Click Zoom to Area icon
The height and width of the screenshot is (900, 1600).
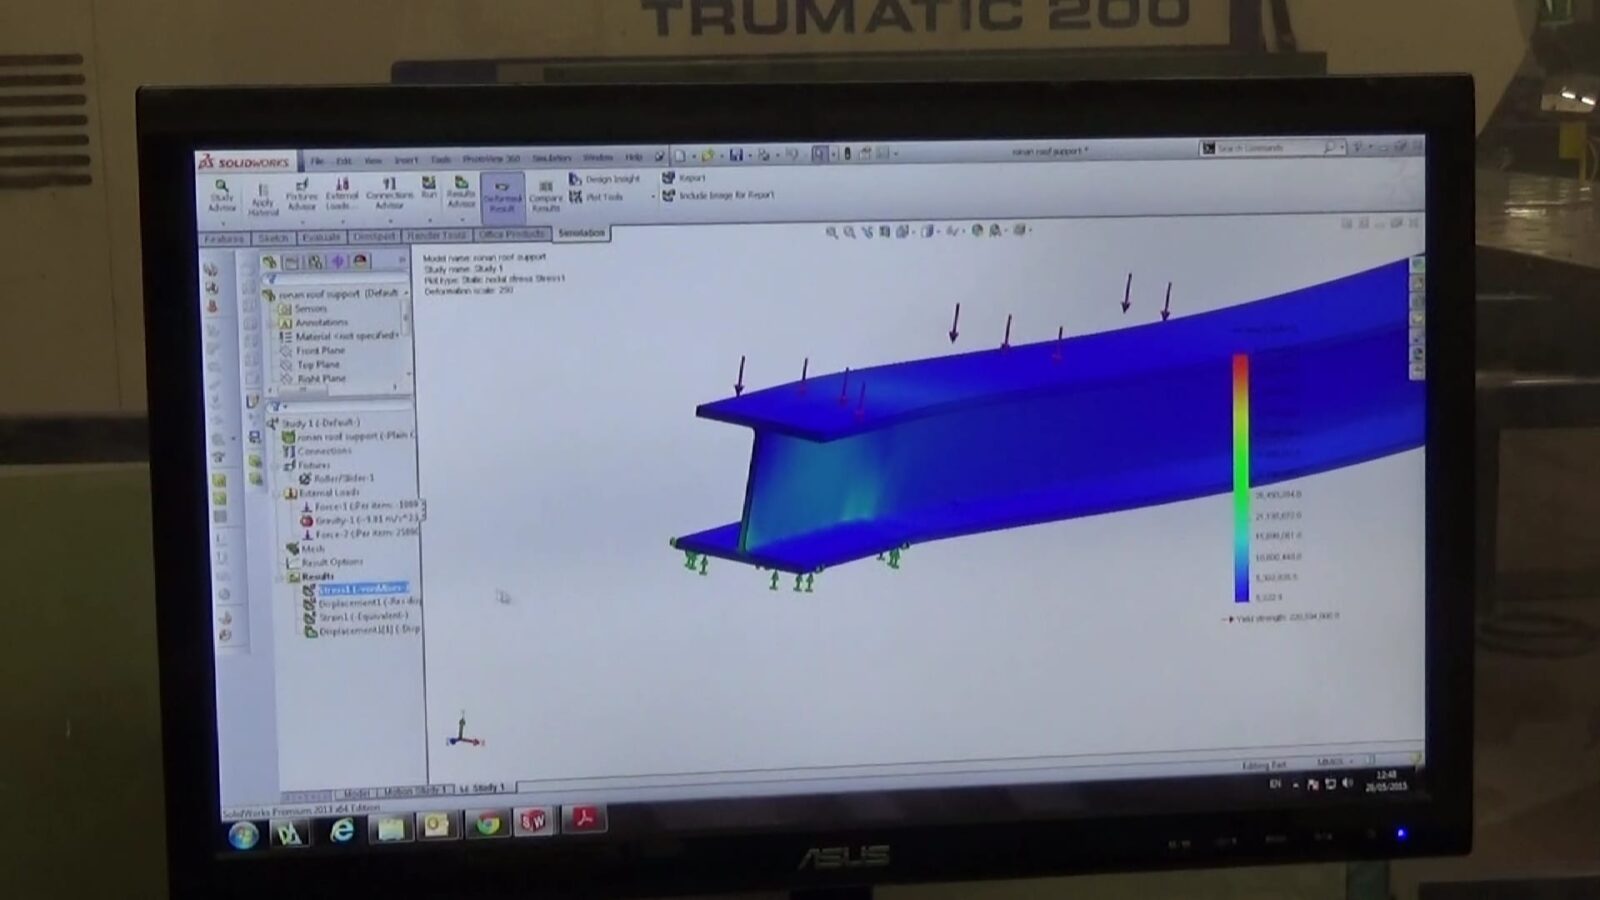tap(849, 232)
